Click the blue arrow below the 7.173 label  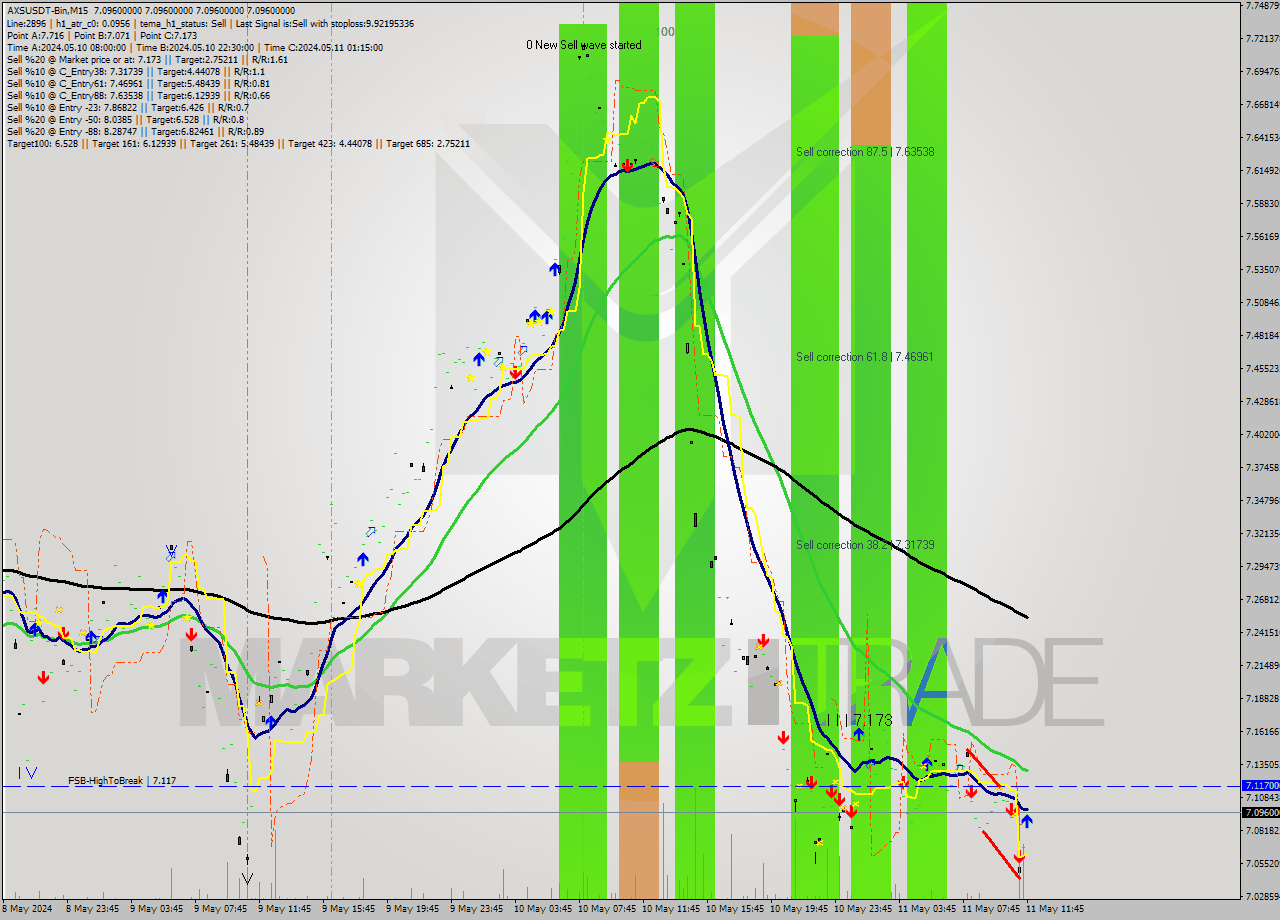pyautogui.click(x=858, y=735)
